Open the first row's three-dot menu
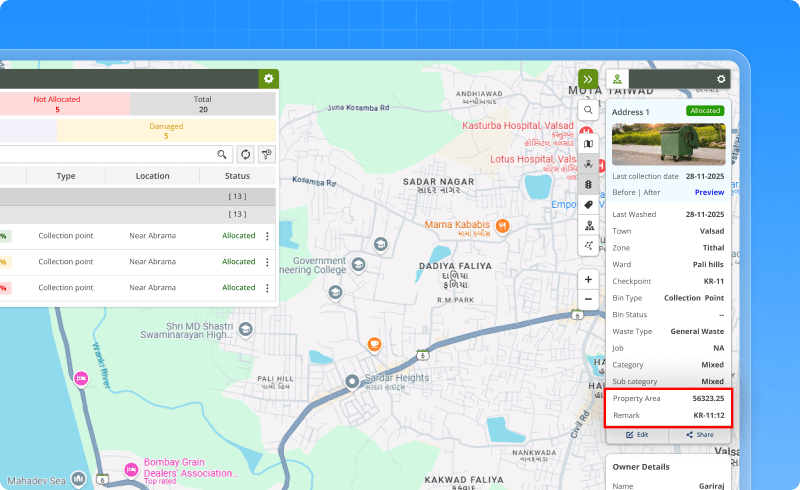Screen dimensions: 800x490 [267, 236]
